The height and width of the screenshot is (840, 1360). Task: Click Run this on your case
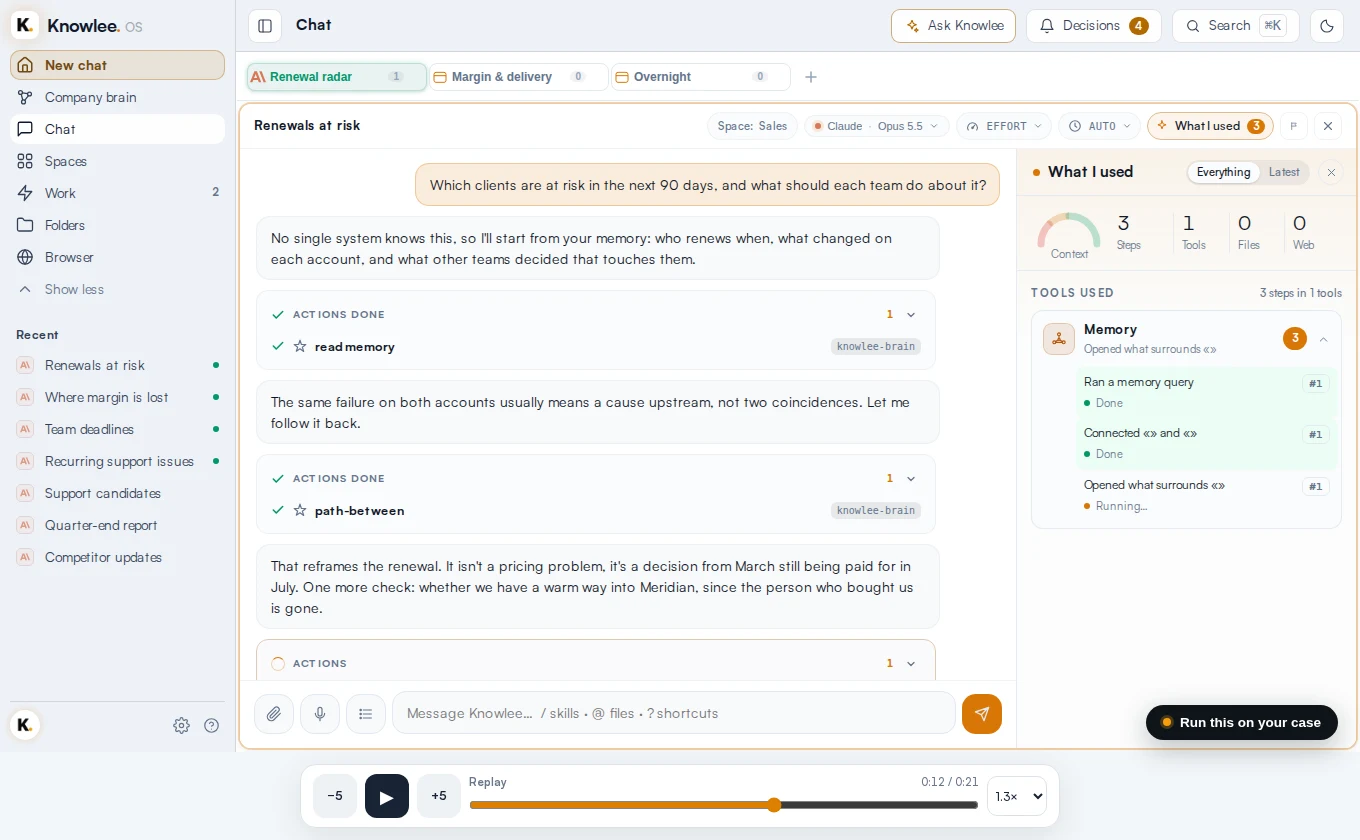[x=1241, y=722]
